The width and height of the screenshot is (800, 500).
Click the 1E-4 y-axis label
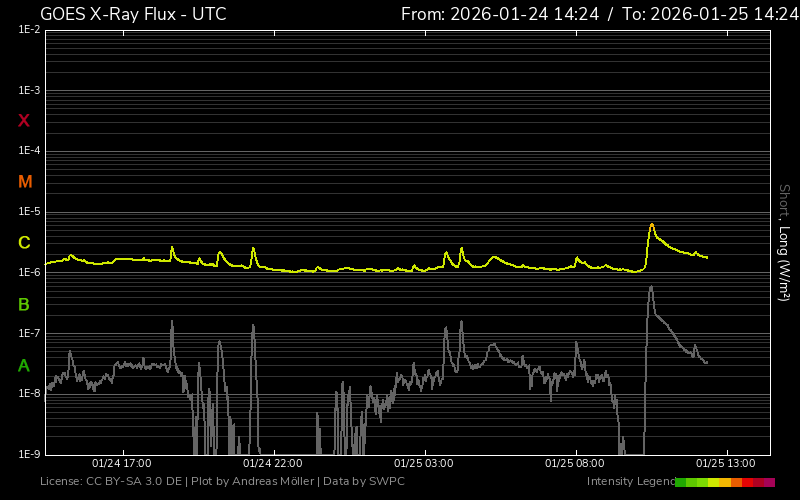click(x=29, y=151)
